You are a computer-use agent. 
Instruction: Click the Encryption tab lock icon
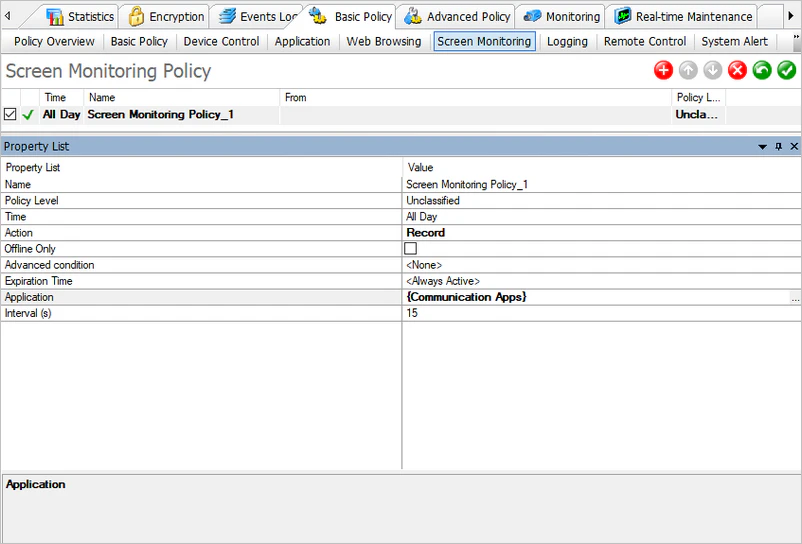(x=136, y=16)
